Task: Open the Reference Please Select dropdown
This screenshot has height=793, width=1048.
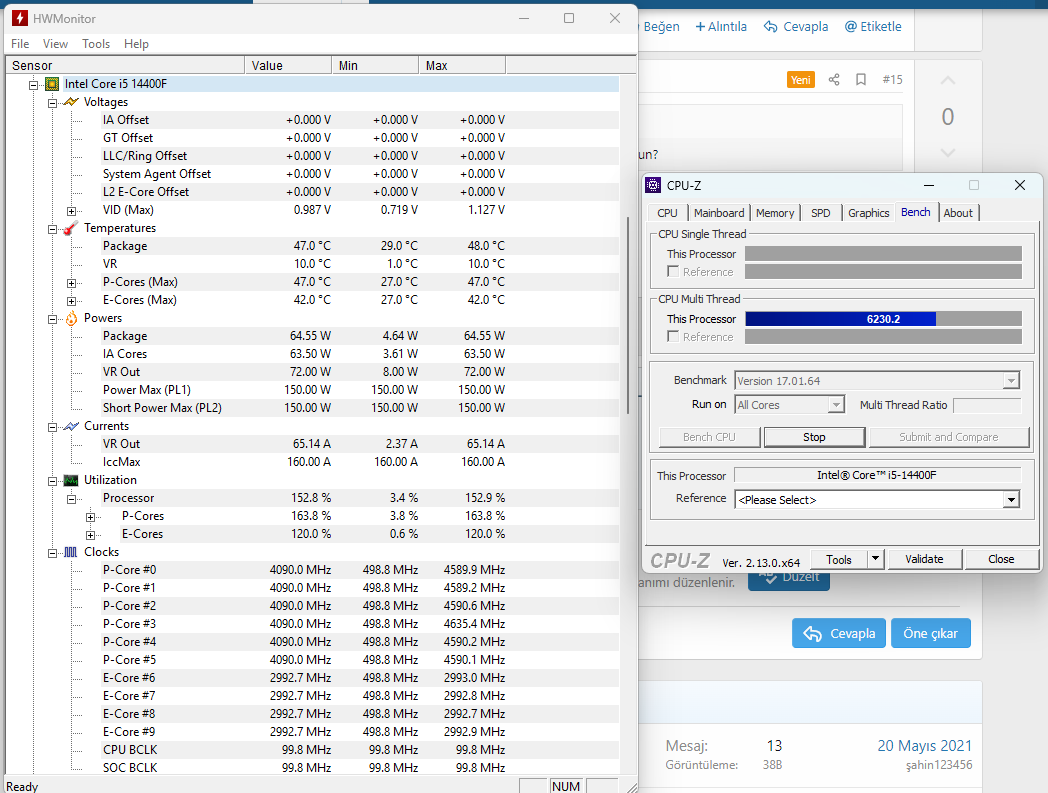Action: (x=1011, y=500)
